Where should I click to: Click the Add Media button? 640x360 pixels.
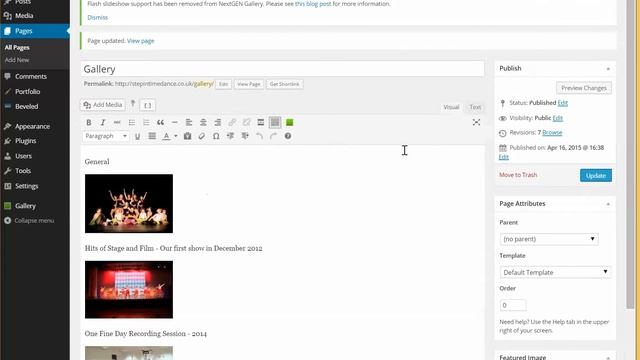[103, 105]
